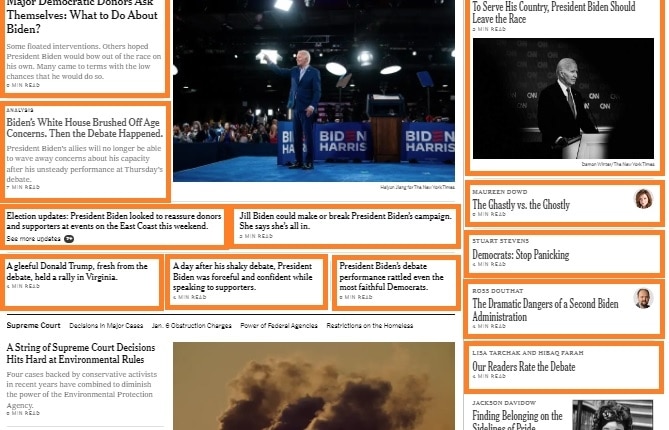Click the See more updates arrow icon
Image resolution: width=669 pixels, height=430 pixels.
(69, 239)
